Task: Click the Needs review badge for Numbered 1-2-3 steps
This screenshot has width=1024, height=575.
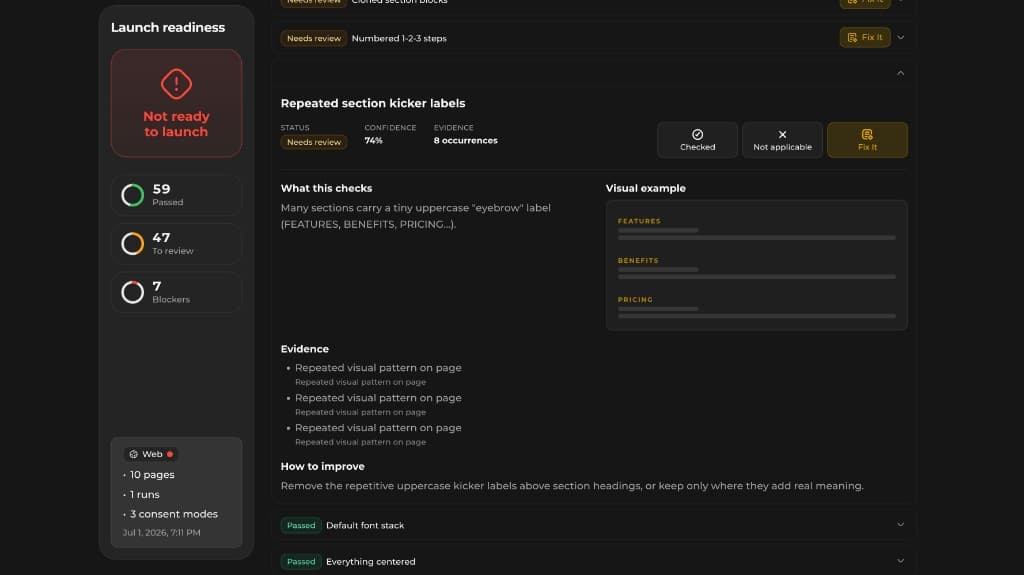Action: [x=313, y=38]
